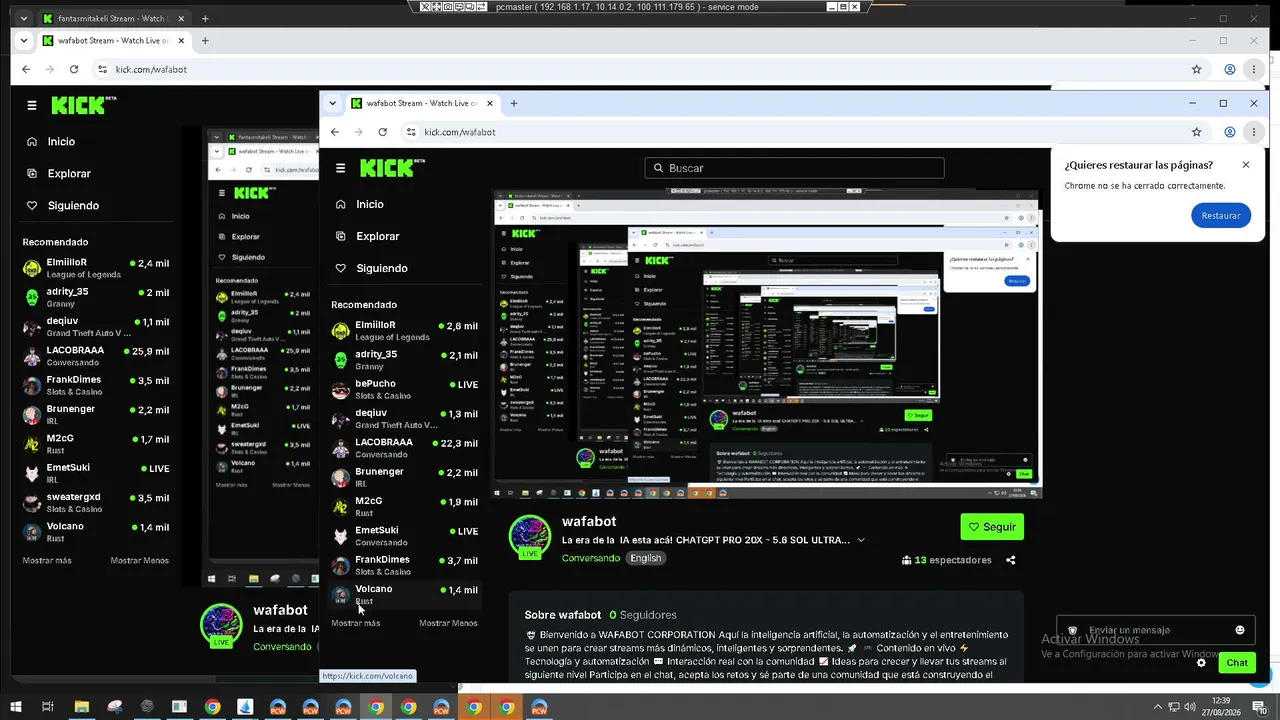Open FrankDimes avatar in front window sidebar
Viewport: 1280px width, 720px height.
340,565
